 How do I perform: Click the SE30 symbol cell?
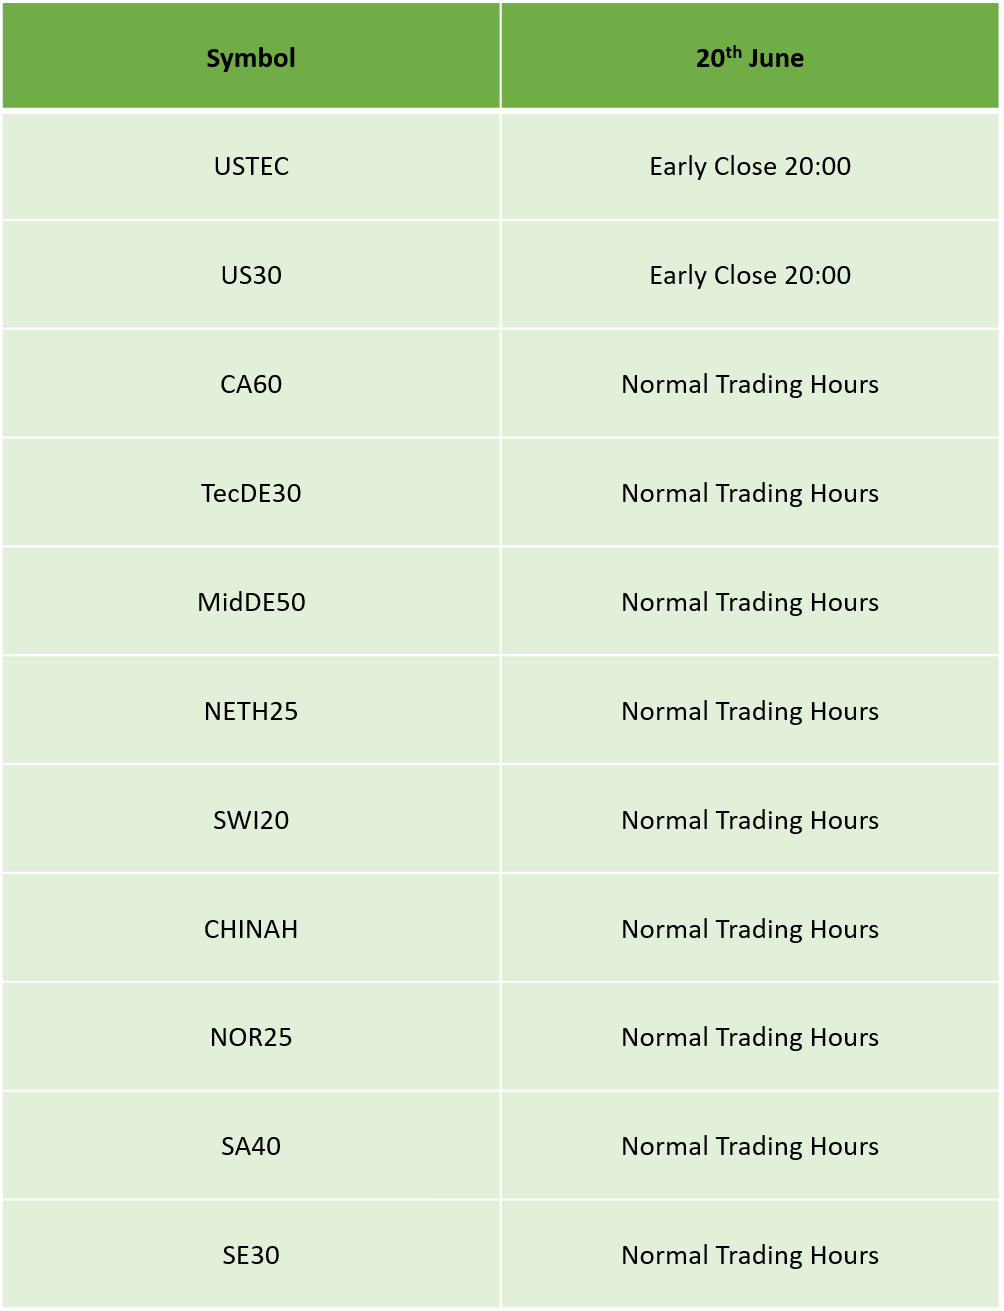click(251, 1255)
